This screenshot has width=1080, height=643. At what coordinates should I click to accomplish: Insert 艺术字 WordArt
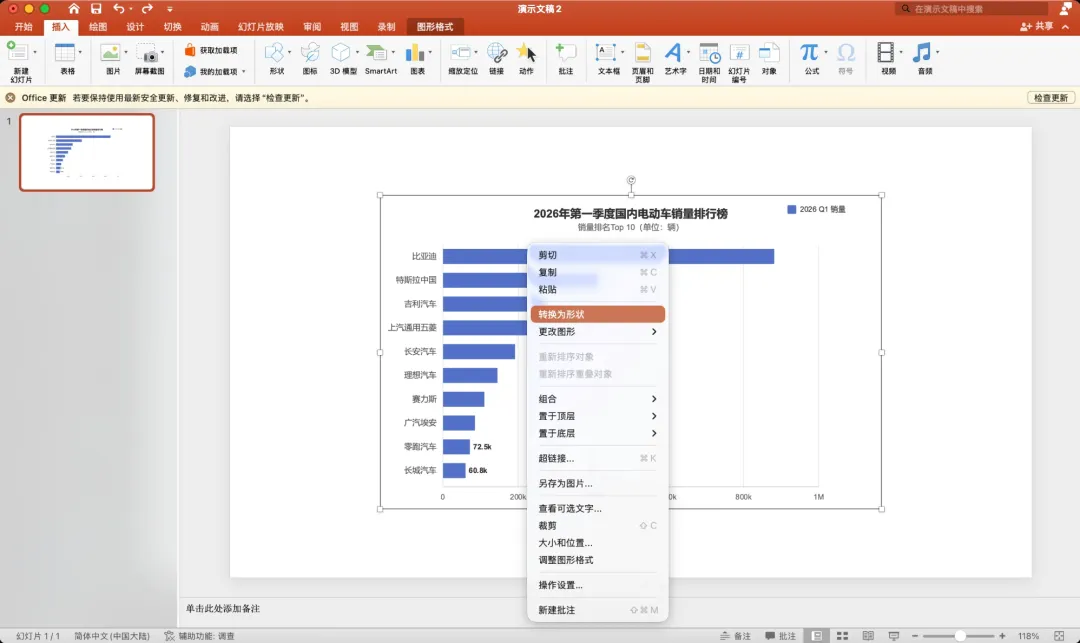pos(674,59)
